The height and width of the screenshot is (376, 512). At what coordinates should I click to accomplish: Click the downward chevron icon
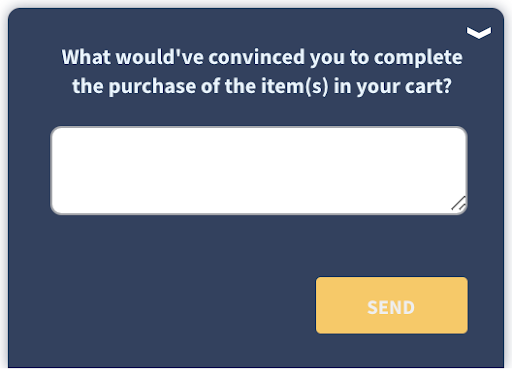(x=479, y=33)
